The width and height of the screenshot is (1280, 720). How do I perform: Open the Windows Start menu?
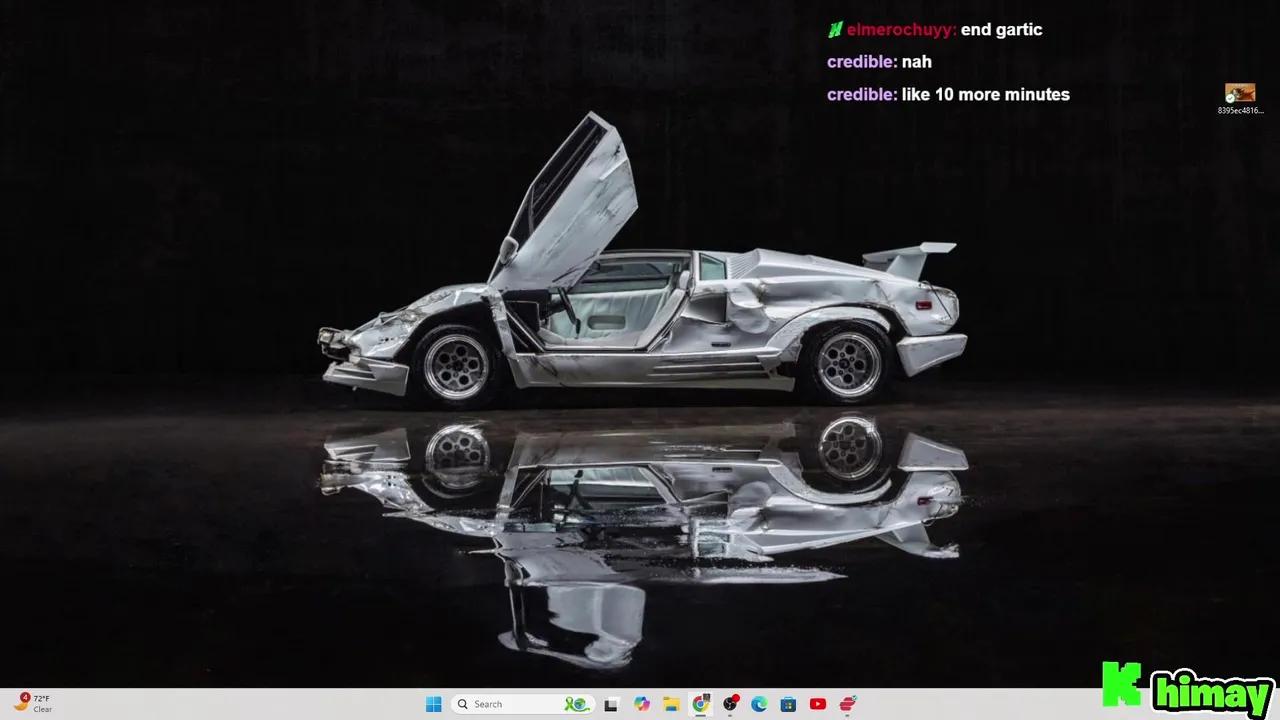coord(433,704)
